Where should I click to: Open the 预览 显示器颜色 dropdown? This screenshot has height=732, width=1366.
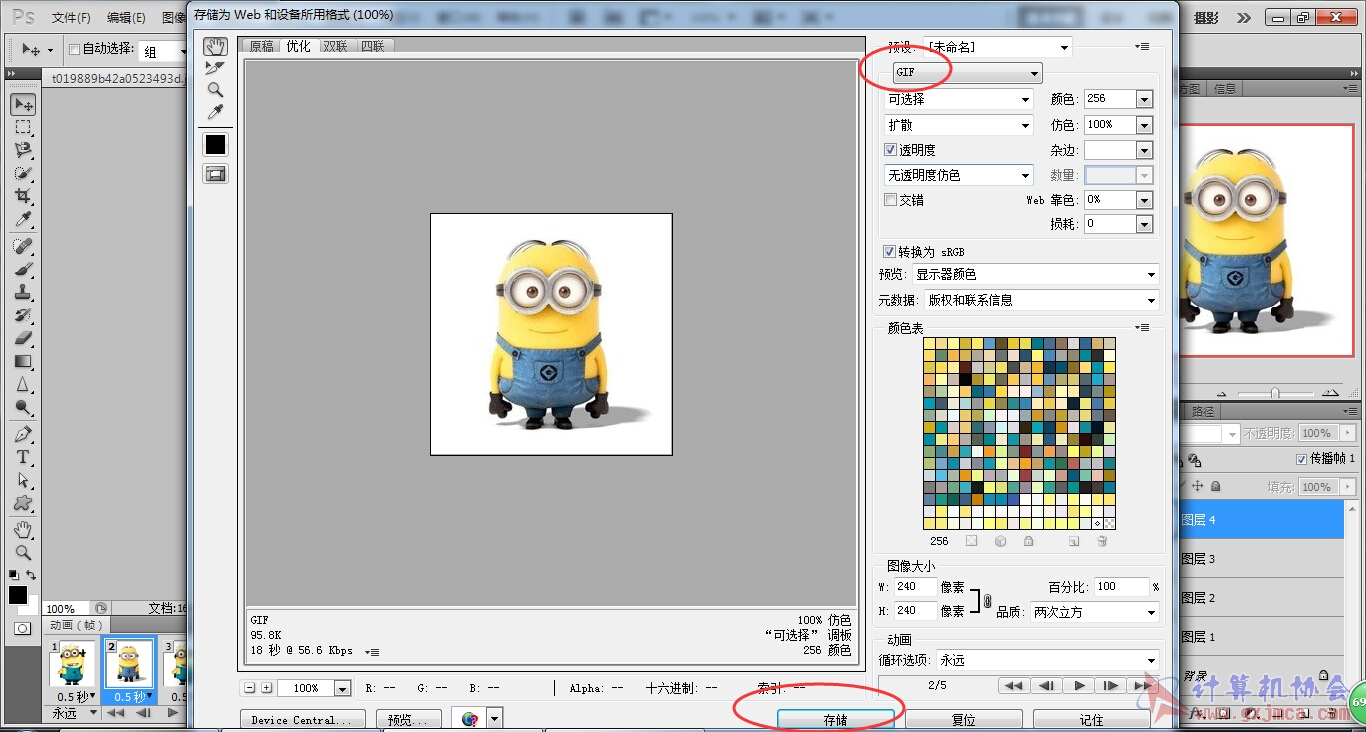1035,274
